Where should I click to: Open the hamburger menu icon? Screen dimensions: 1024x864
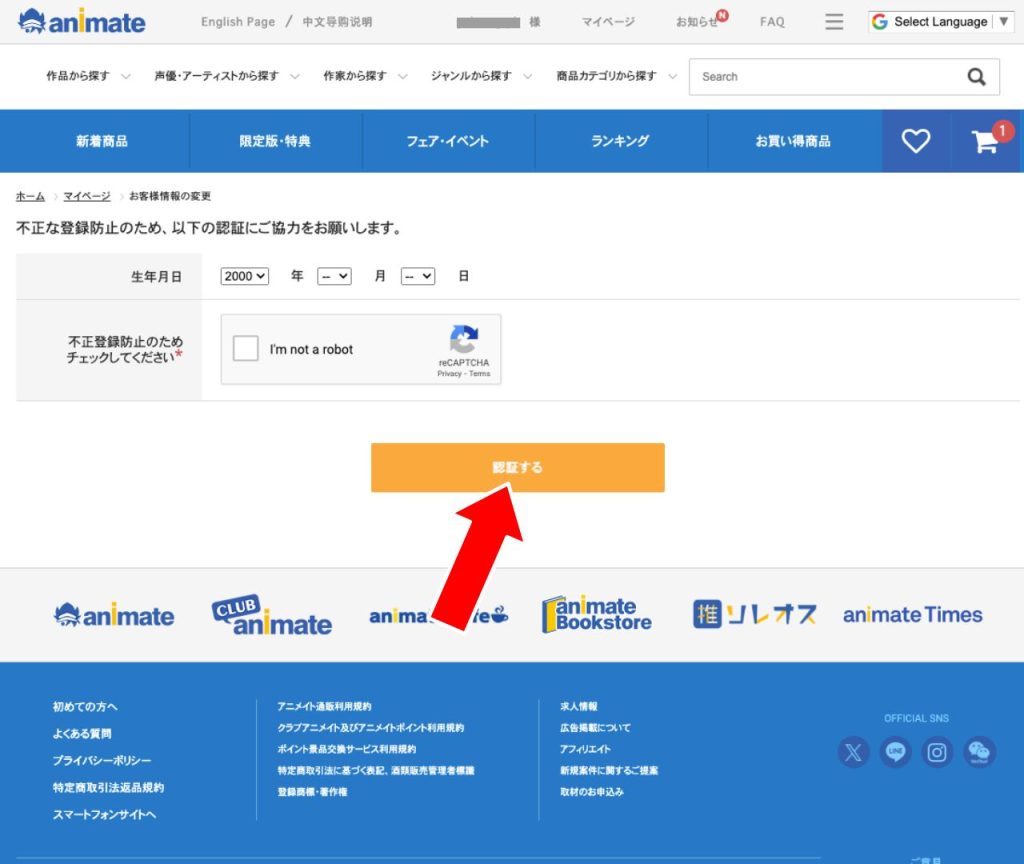click(834, 22)
